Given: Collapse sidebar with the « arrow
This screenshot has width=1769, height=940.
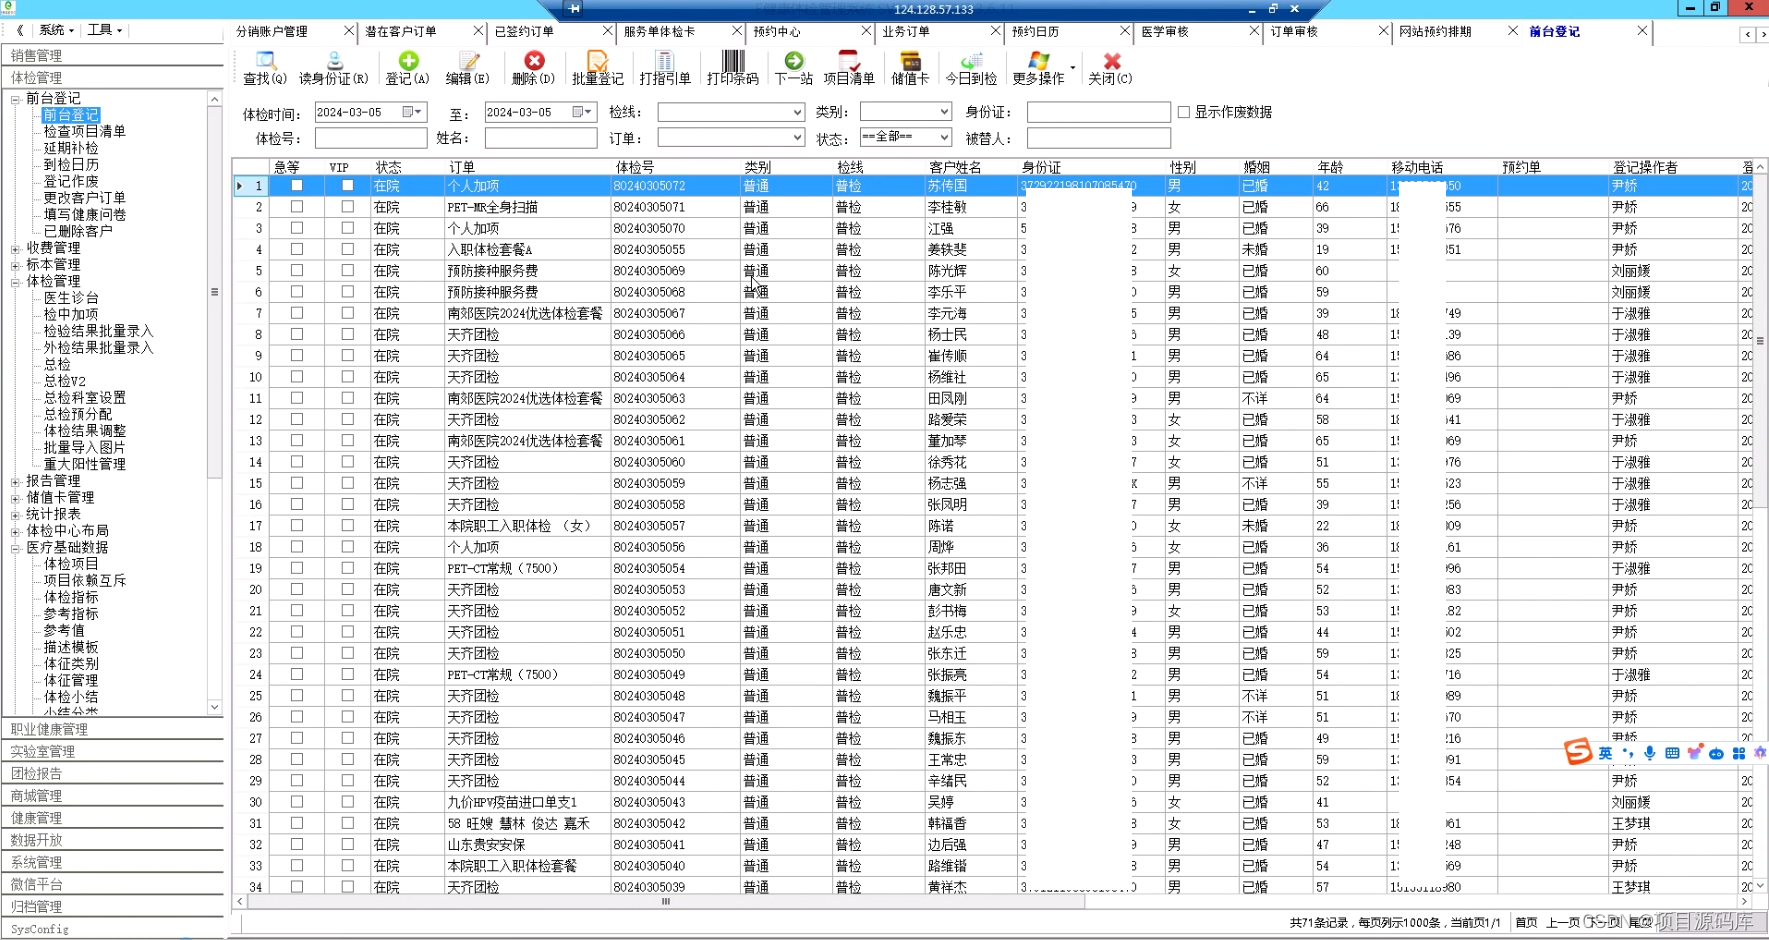Looking at the screenshot, I should 18,30.
